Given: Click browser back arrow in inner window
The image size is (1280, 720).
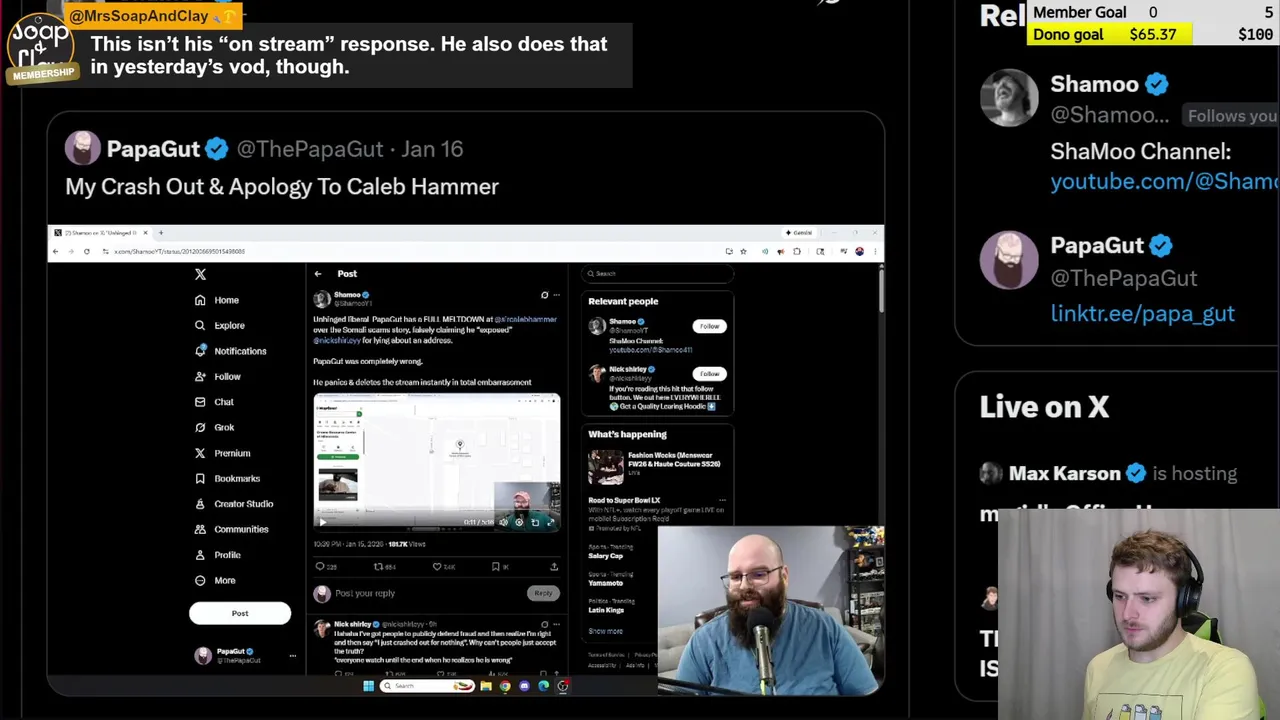Looking at the screenshot, I should click(56, 251).
